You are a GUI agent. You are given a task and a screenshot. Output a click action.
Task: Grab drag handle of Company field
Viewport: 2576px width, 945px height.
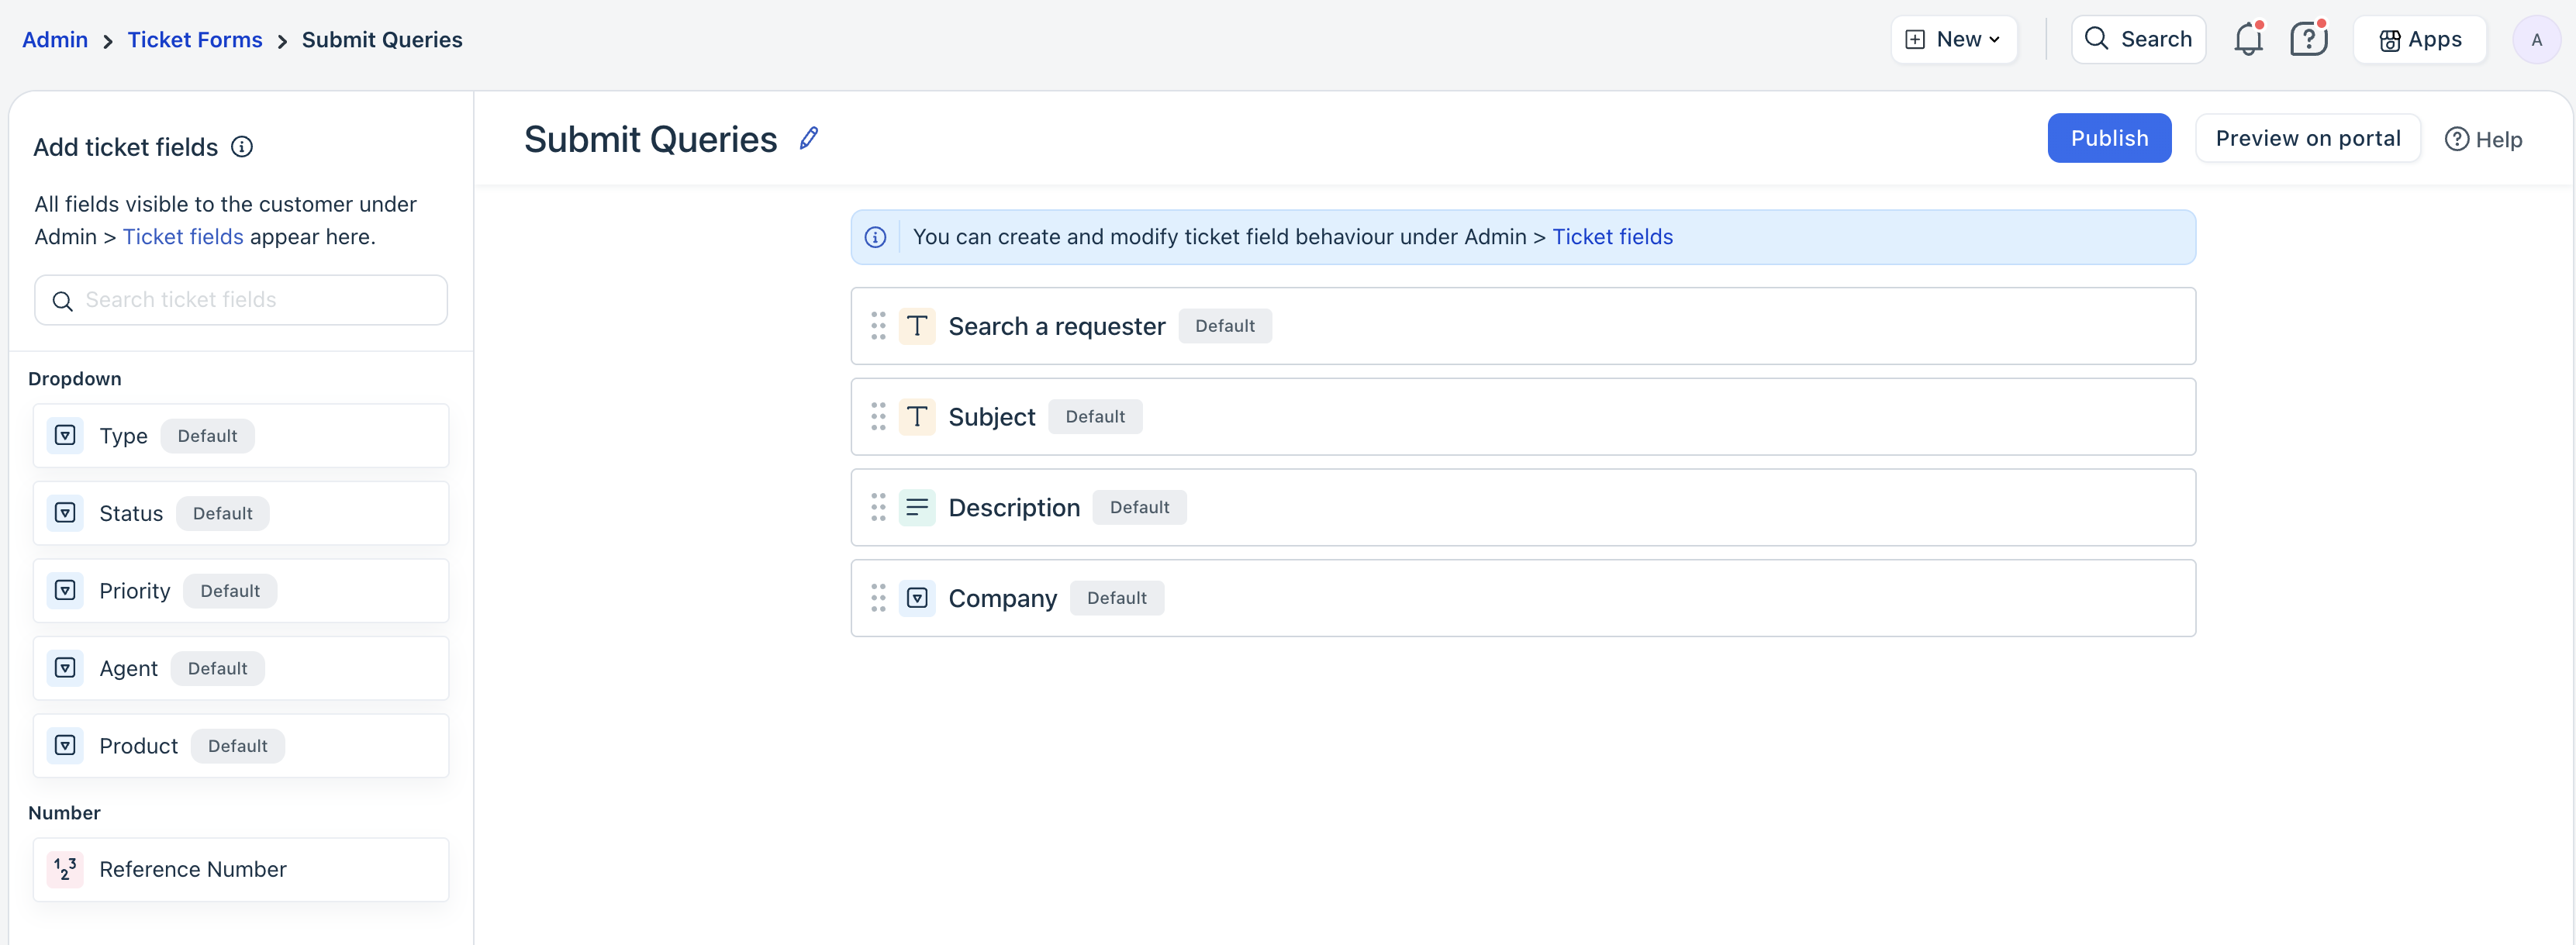point(878,598)
